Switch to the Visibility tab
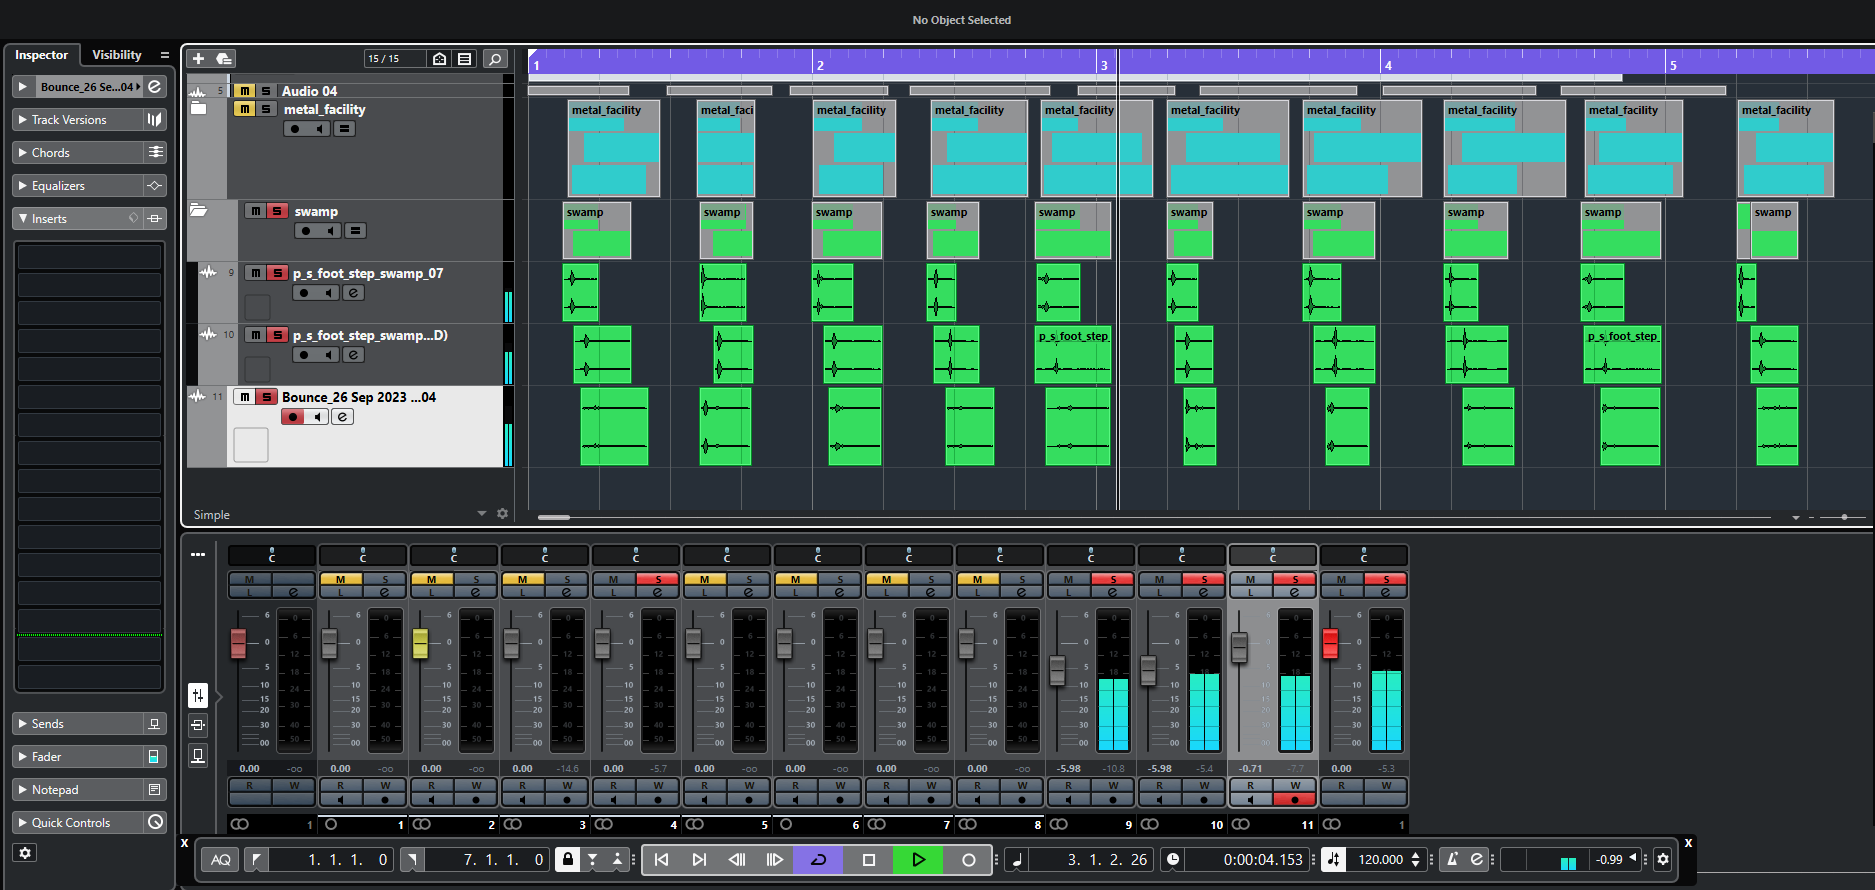 tap(117, 55)
